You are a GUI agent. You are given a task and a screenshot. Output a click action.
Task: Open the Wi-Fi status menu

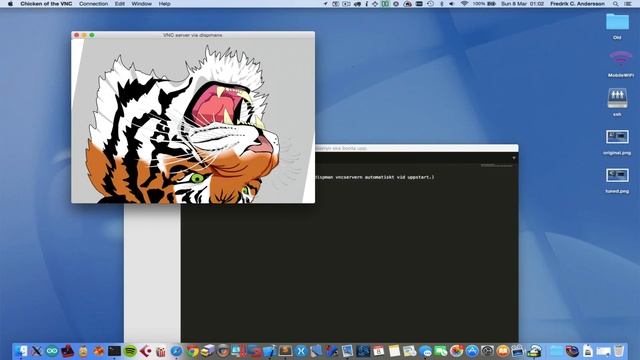(464, 4)
